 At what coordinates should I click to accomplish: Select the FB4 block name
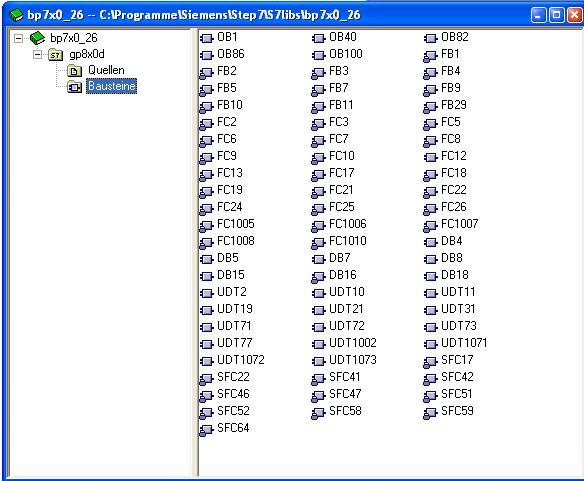coord(451,71)
